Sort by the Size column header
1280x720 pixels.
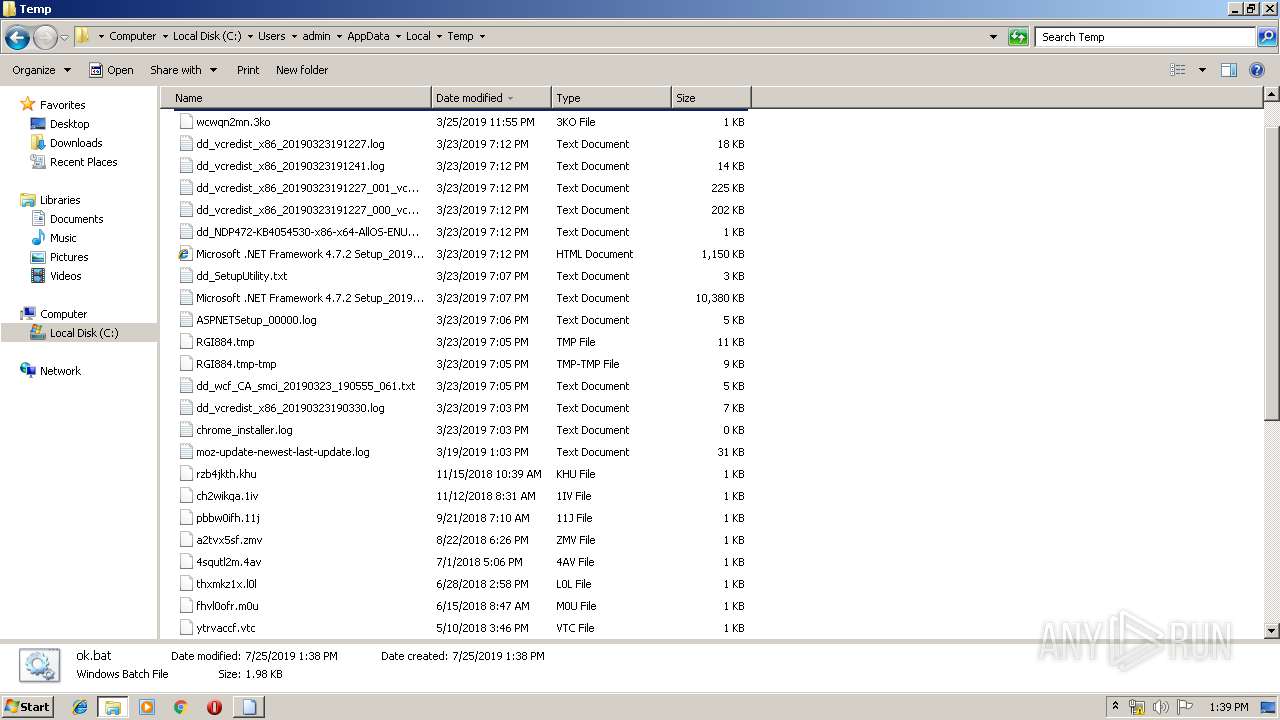711,98
